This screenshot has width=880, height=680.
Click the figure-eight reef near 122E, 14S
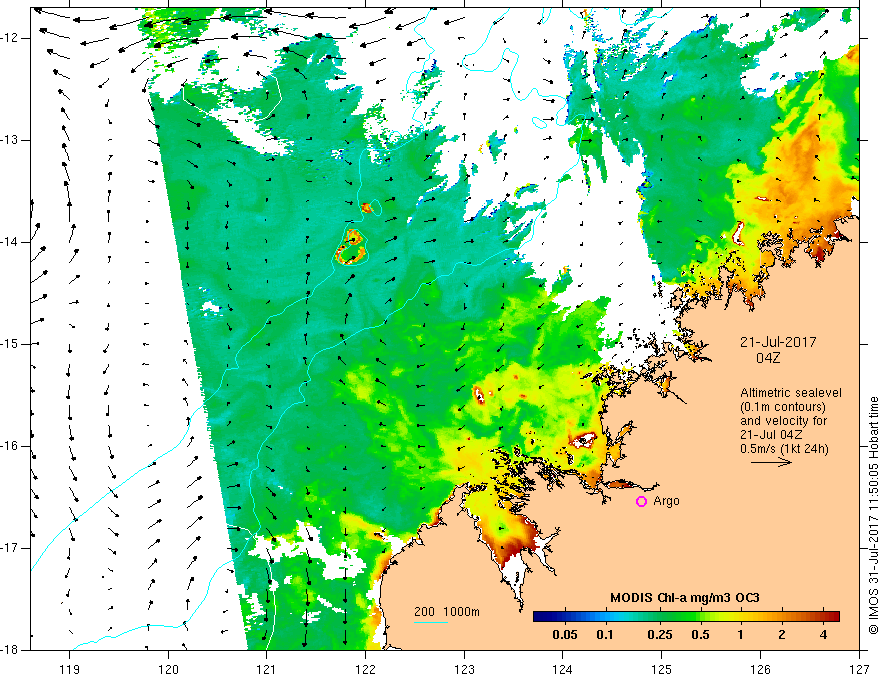click(x=351, y=246)
